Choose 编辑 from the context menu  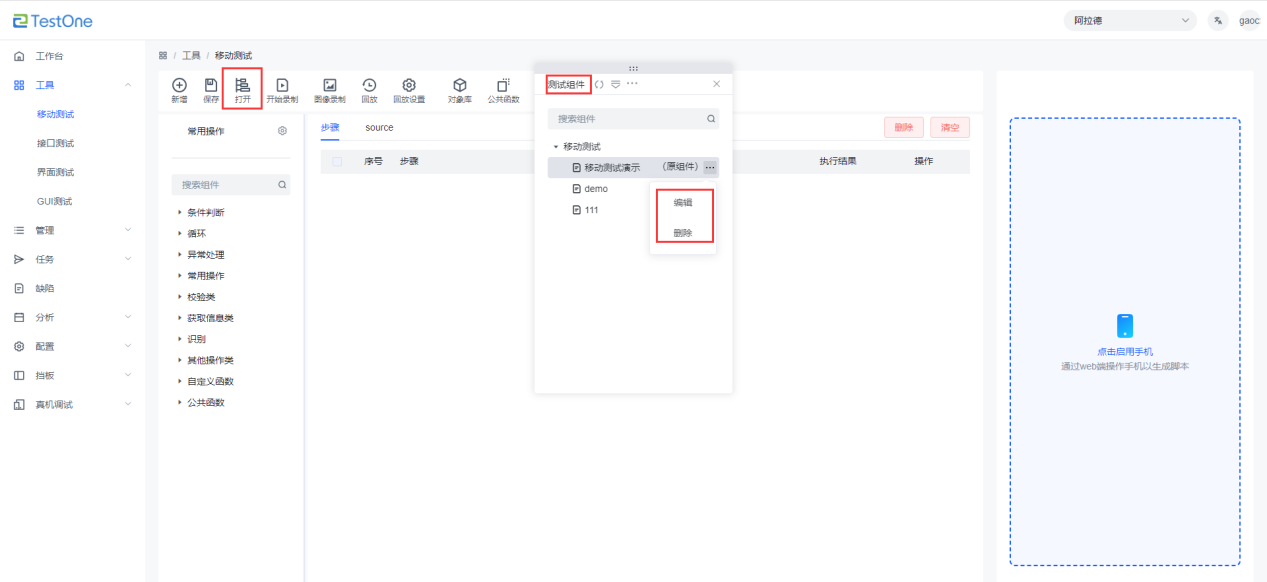point(682,202)
